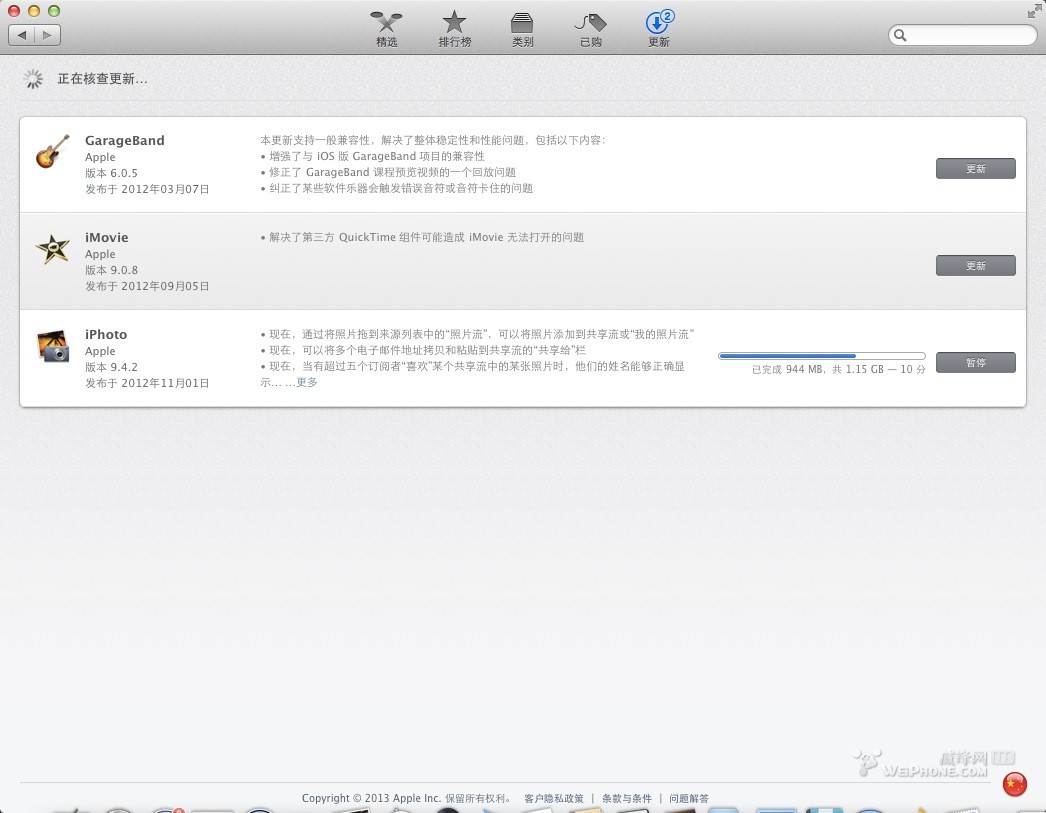Click the '发布于 2012年03月07日' date
1046x813 pixels.
click(147, 189)
